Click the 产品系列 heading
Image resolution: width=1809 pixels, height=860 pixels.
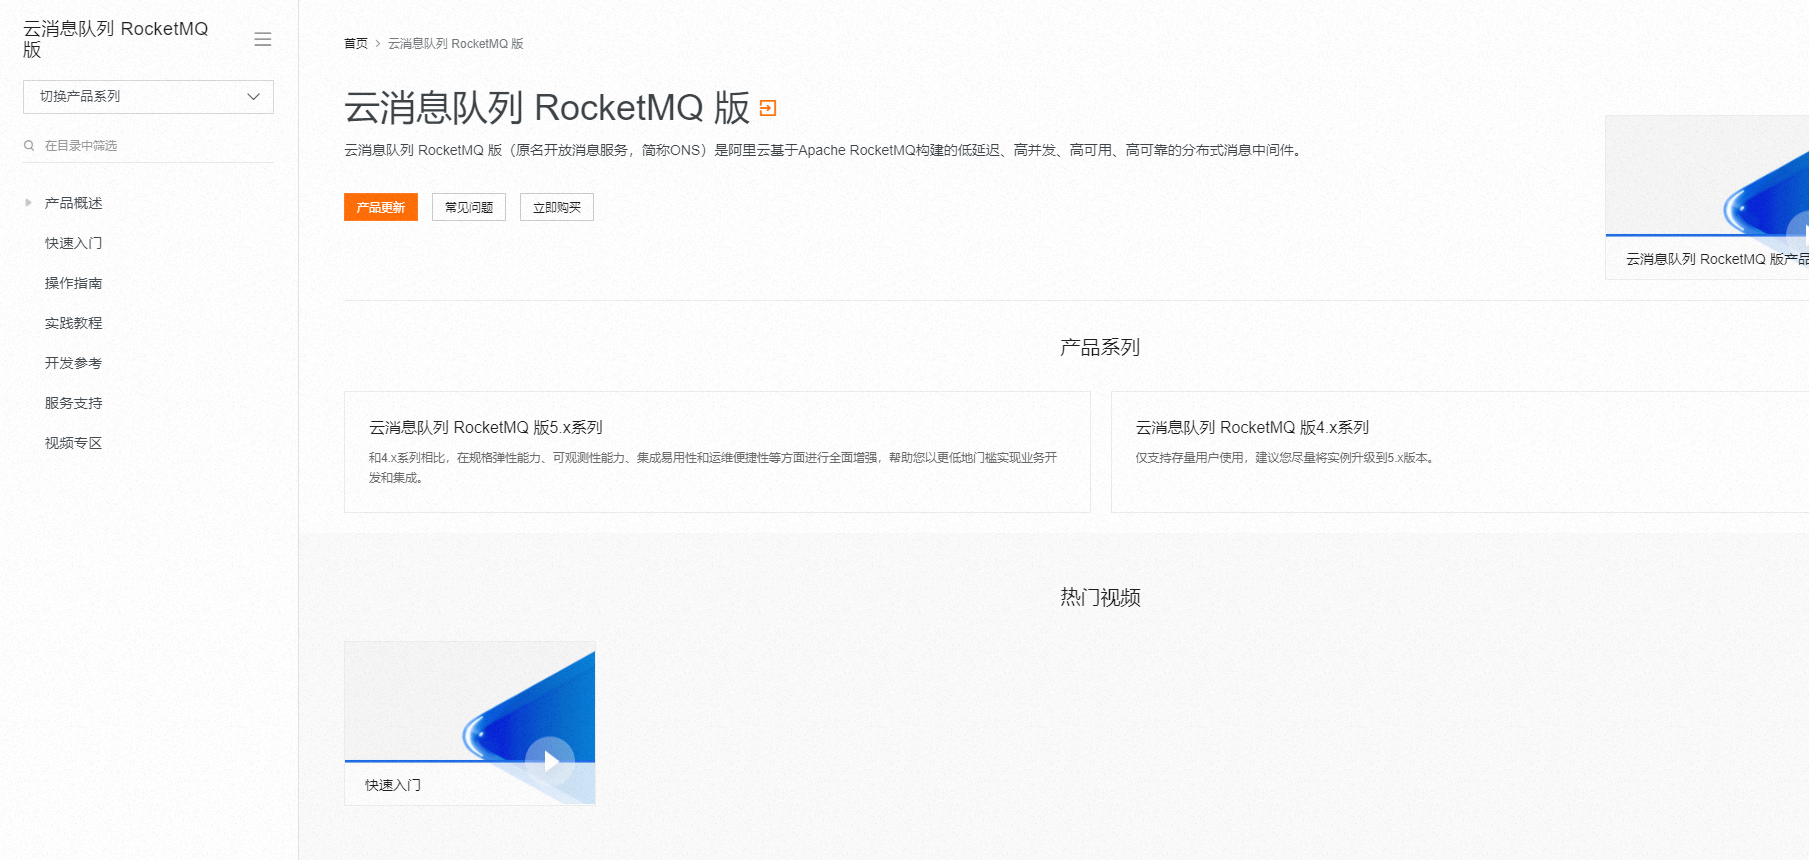point(1100,347)
